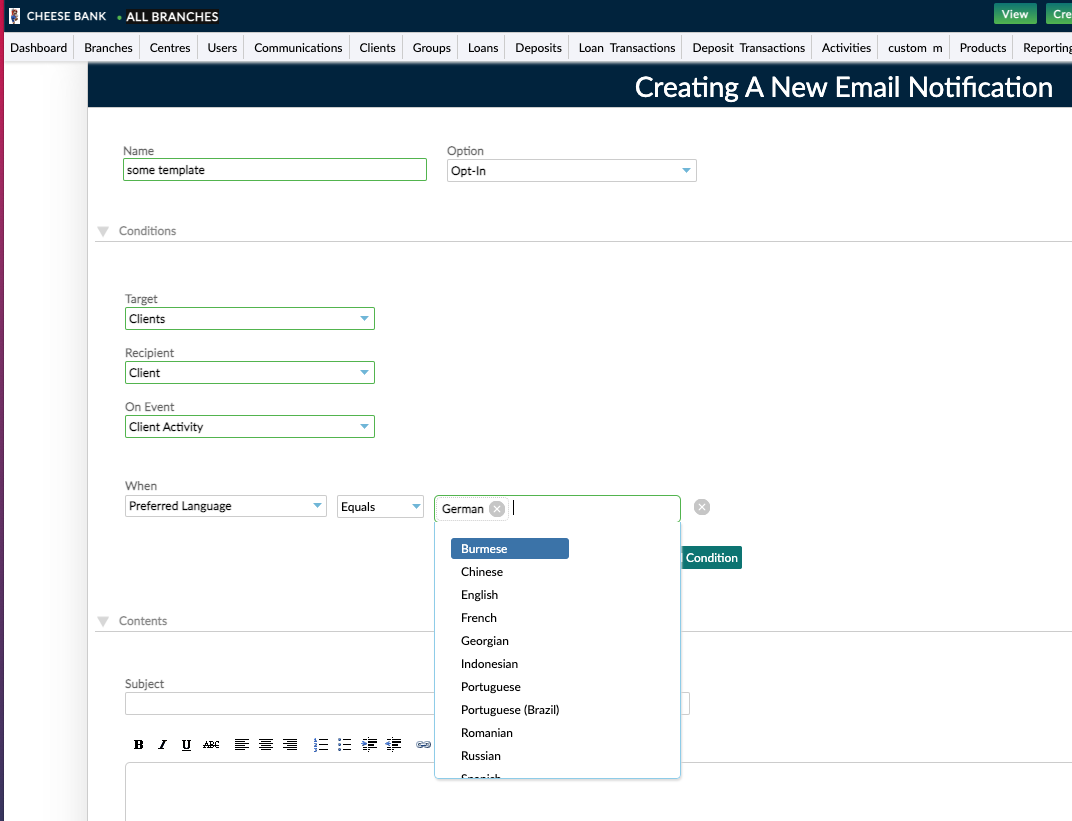Insert a bulleted list
The width and height of the screenshot is (1072, 821).
coord(345,744)
